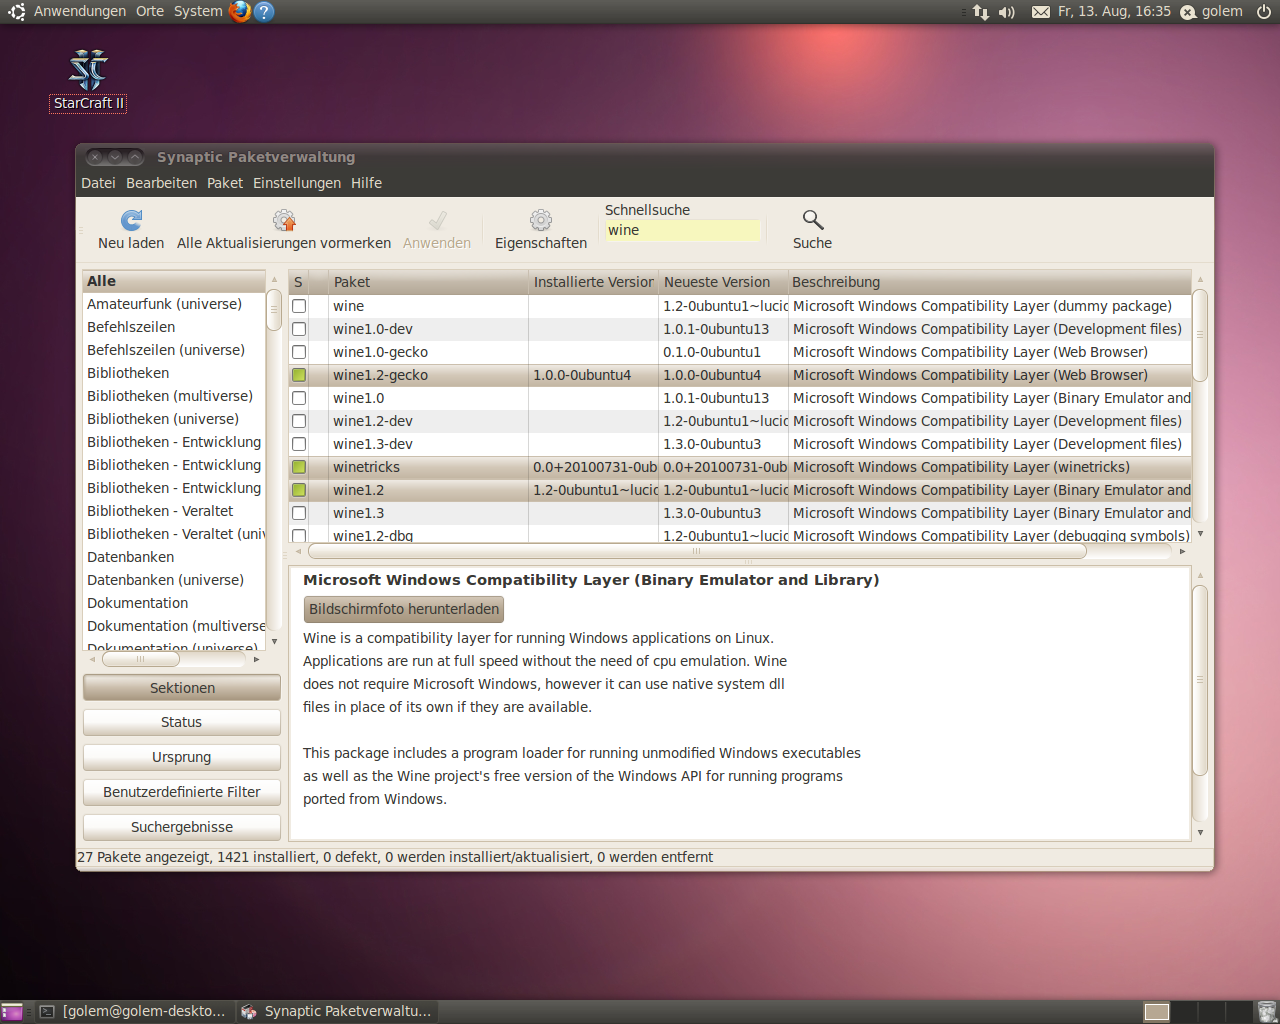The image size is (1280, 1024).
Task: Toggle checkbox for wine1.3-dev
Action: 299,444
